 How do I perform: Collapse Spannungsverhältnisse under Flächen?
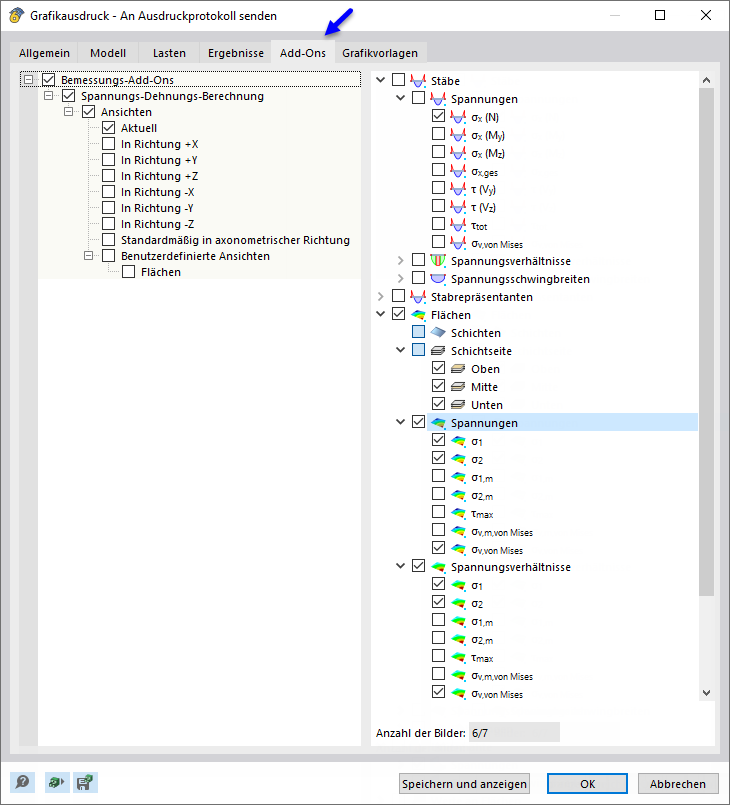point(400,566)
